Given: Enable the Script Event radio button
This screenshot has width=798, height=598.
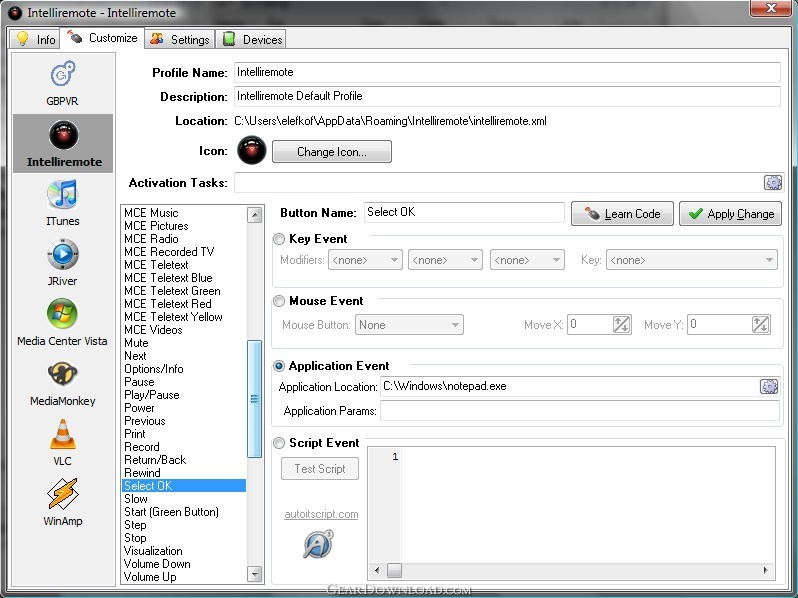Looking at the screenshot, I should [x=279, y=443].
